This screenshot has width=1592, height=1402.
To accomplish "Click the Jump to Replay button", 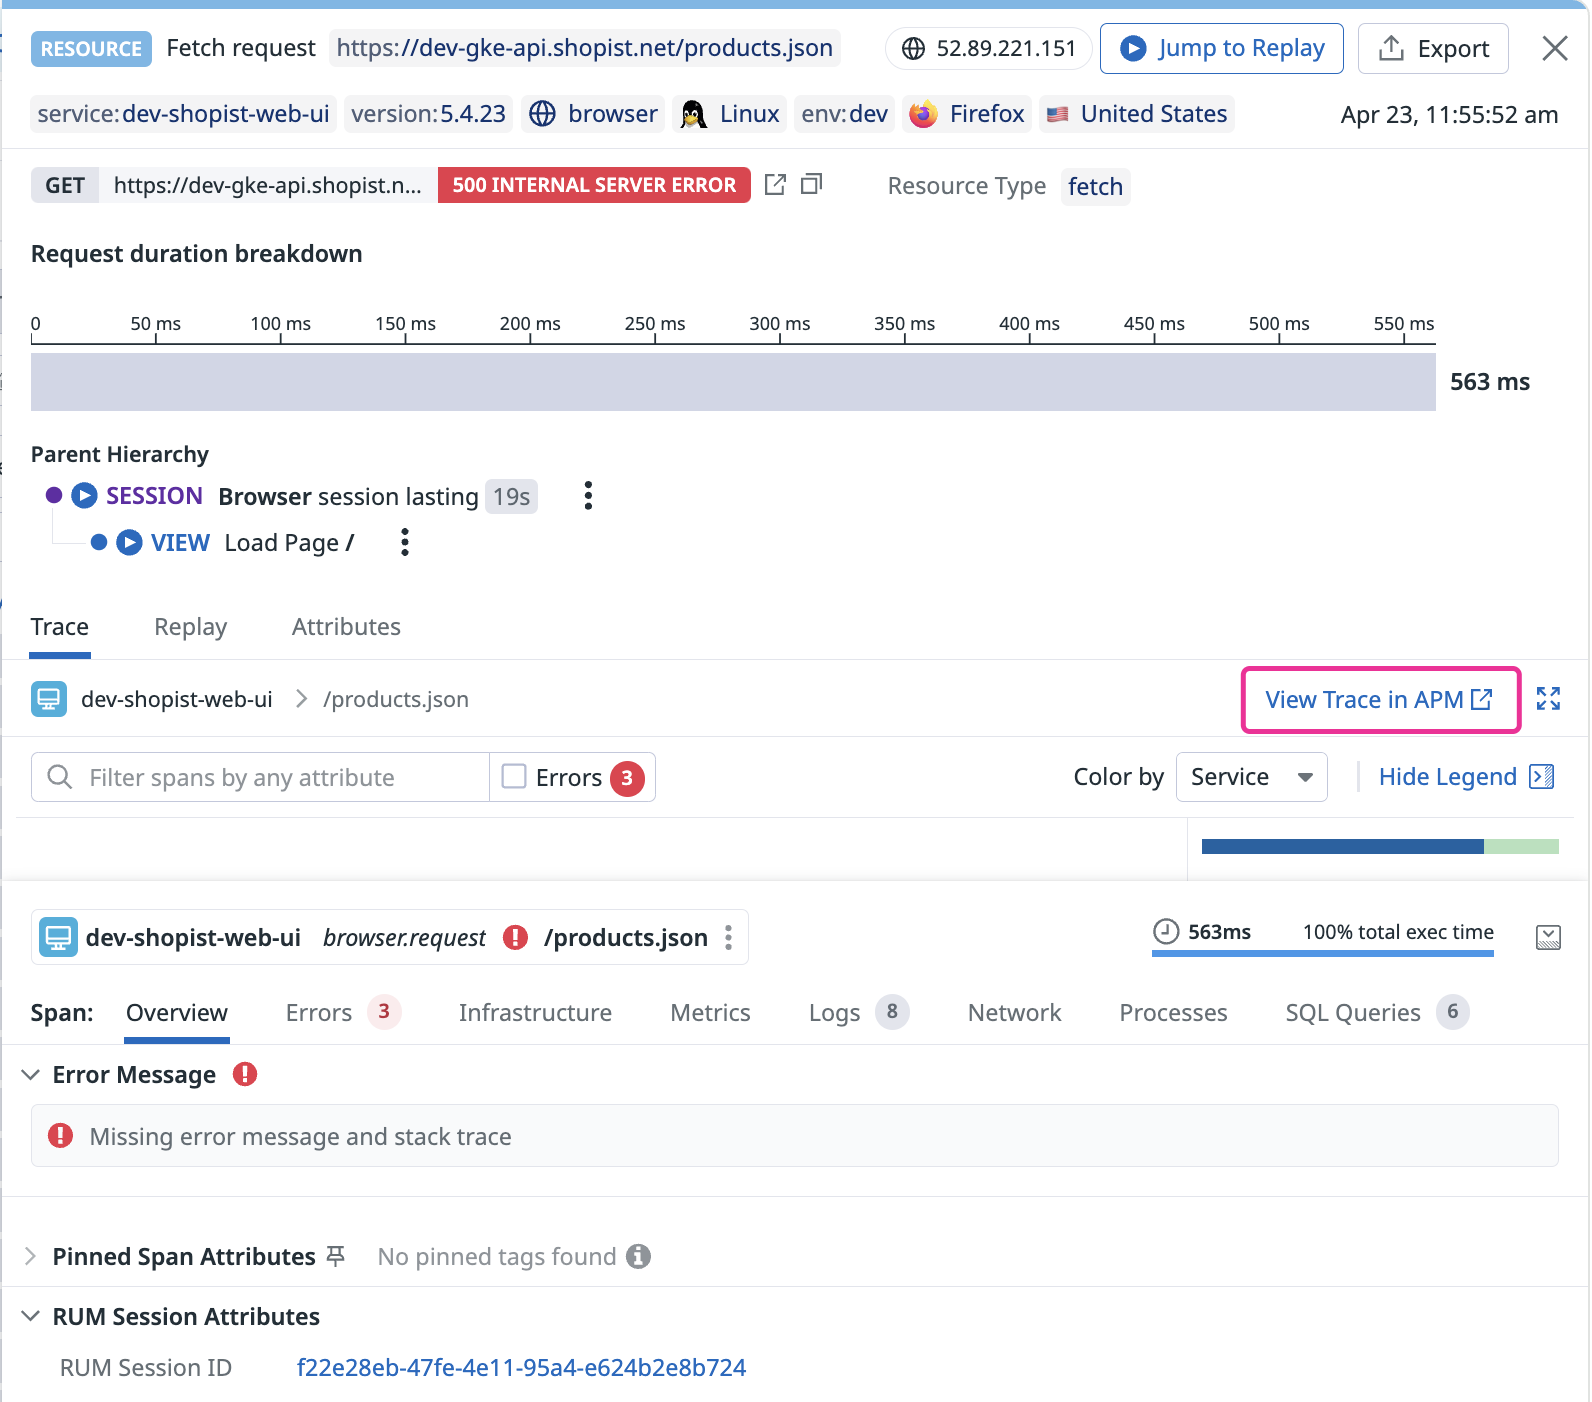I will click(x=1222, y=48).
